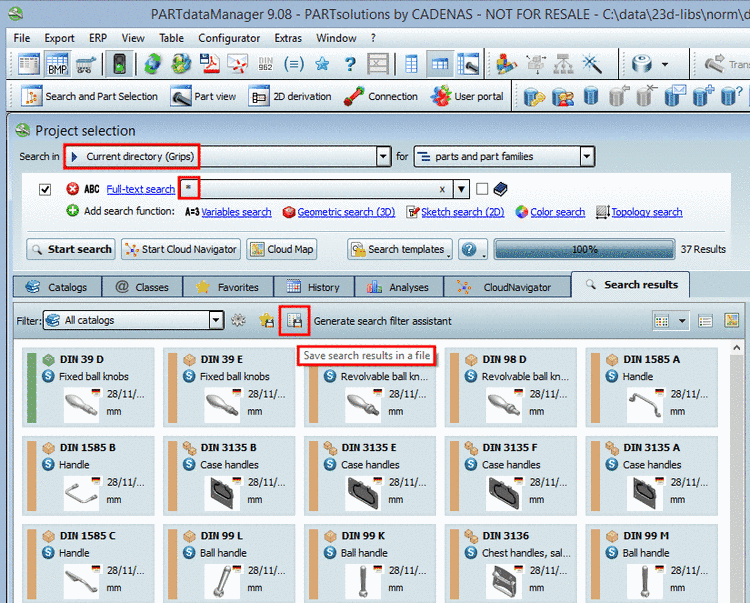
Task: Open the 'parts and part families' dropdown
Action: (587, 156)
